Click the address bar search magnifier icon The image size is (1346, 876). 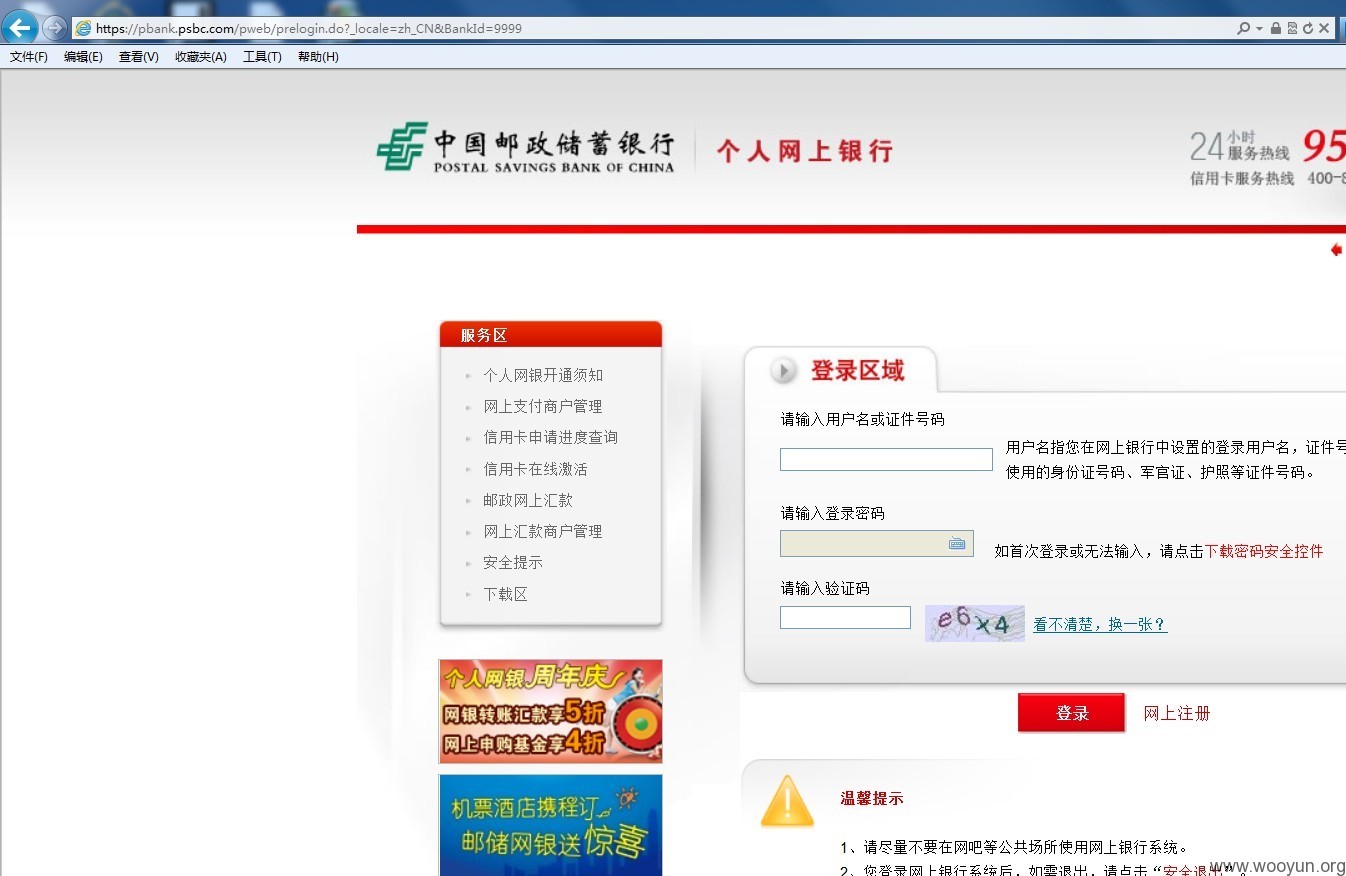tap(1243, 28)
